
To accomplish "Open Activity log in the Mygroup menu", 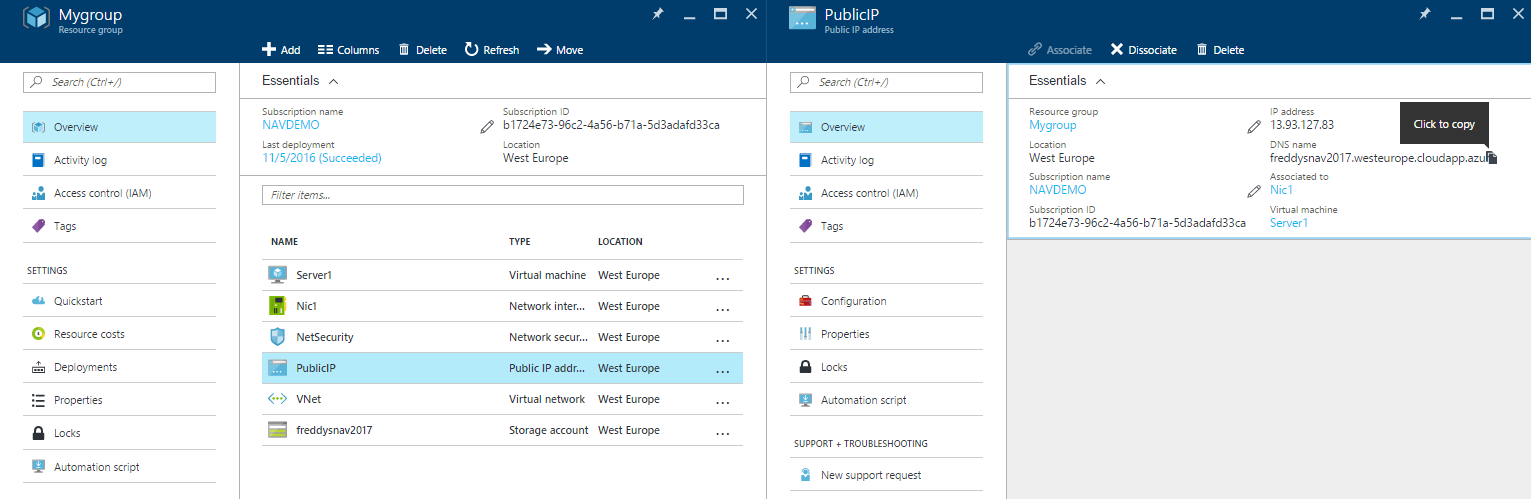I will 80,160.
